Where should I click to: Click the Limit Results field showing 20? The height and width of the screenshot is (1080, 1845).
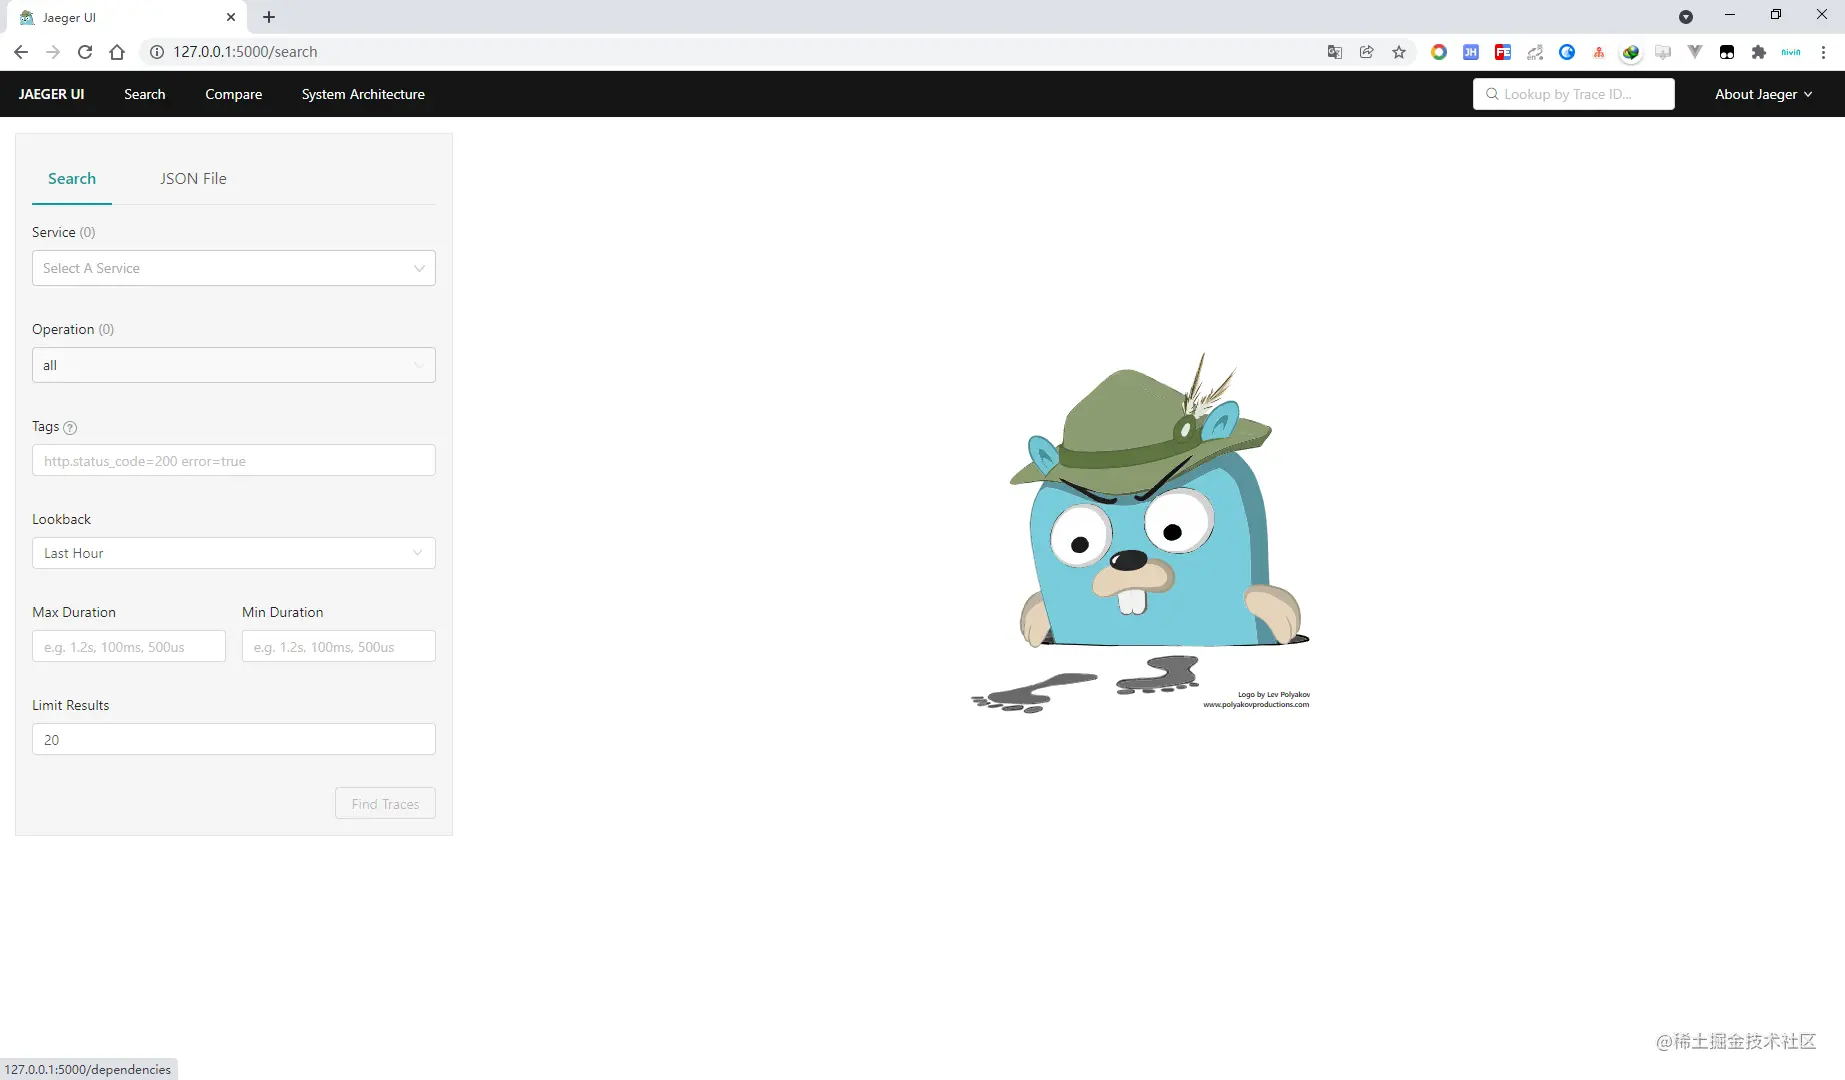coord(234,740)
